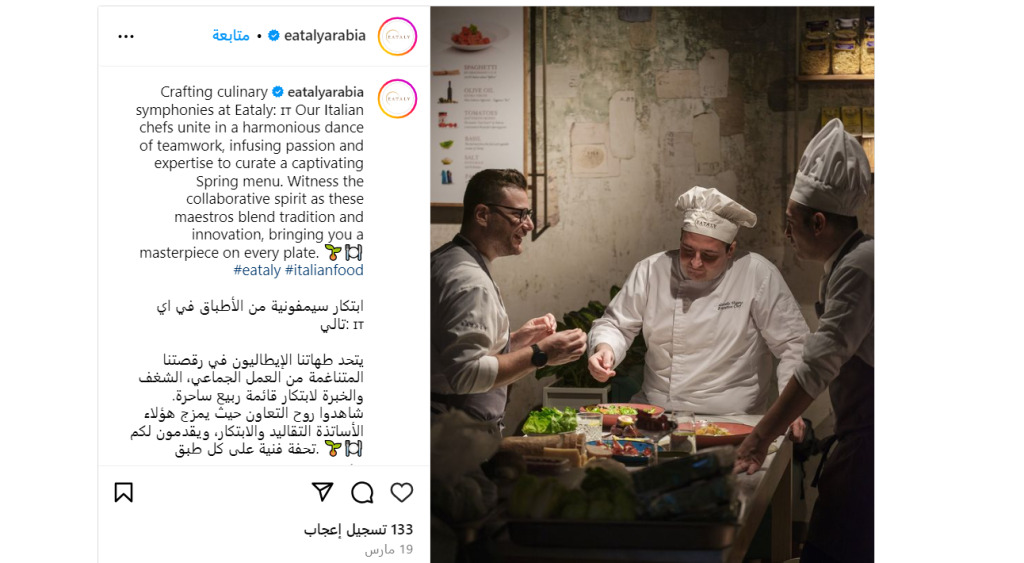Open the three-dots more options menu
Viewport: 1024px width, 563px height.
(126, 37)
